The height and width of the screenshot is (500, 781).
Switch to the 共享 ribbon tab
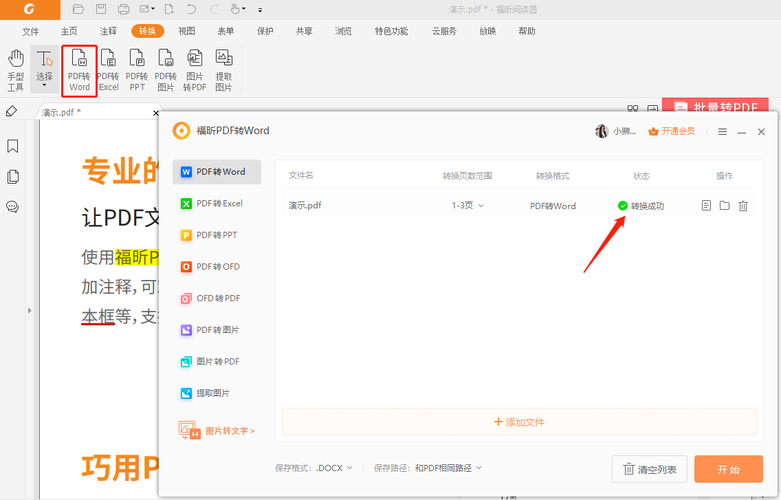click(304, 31)
